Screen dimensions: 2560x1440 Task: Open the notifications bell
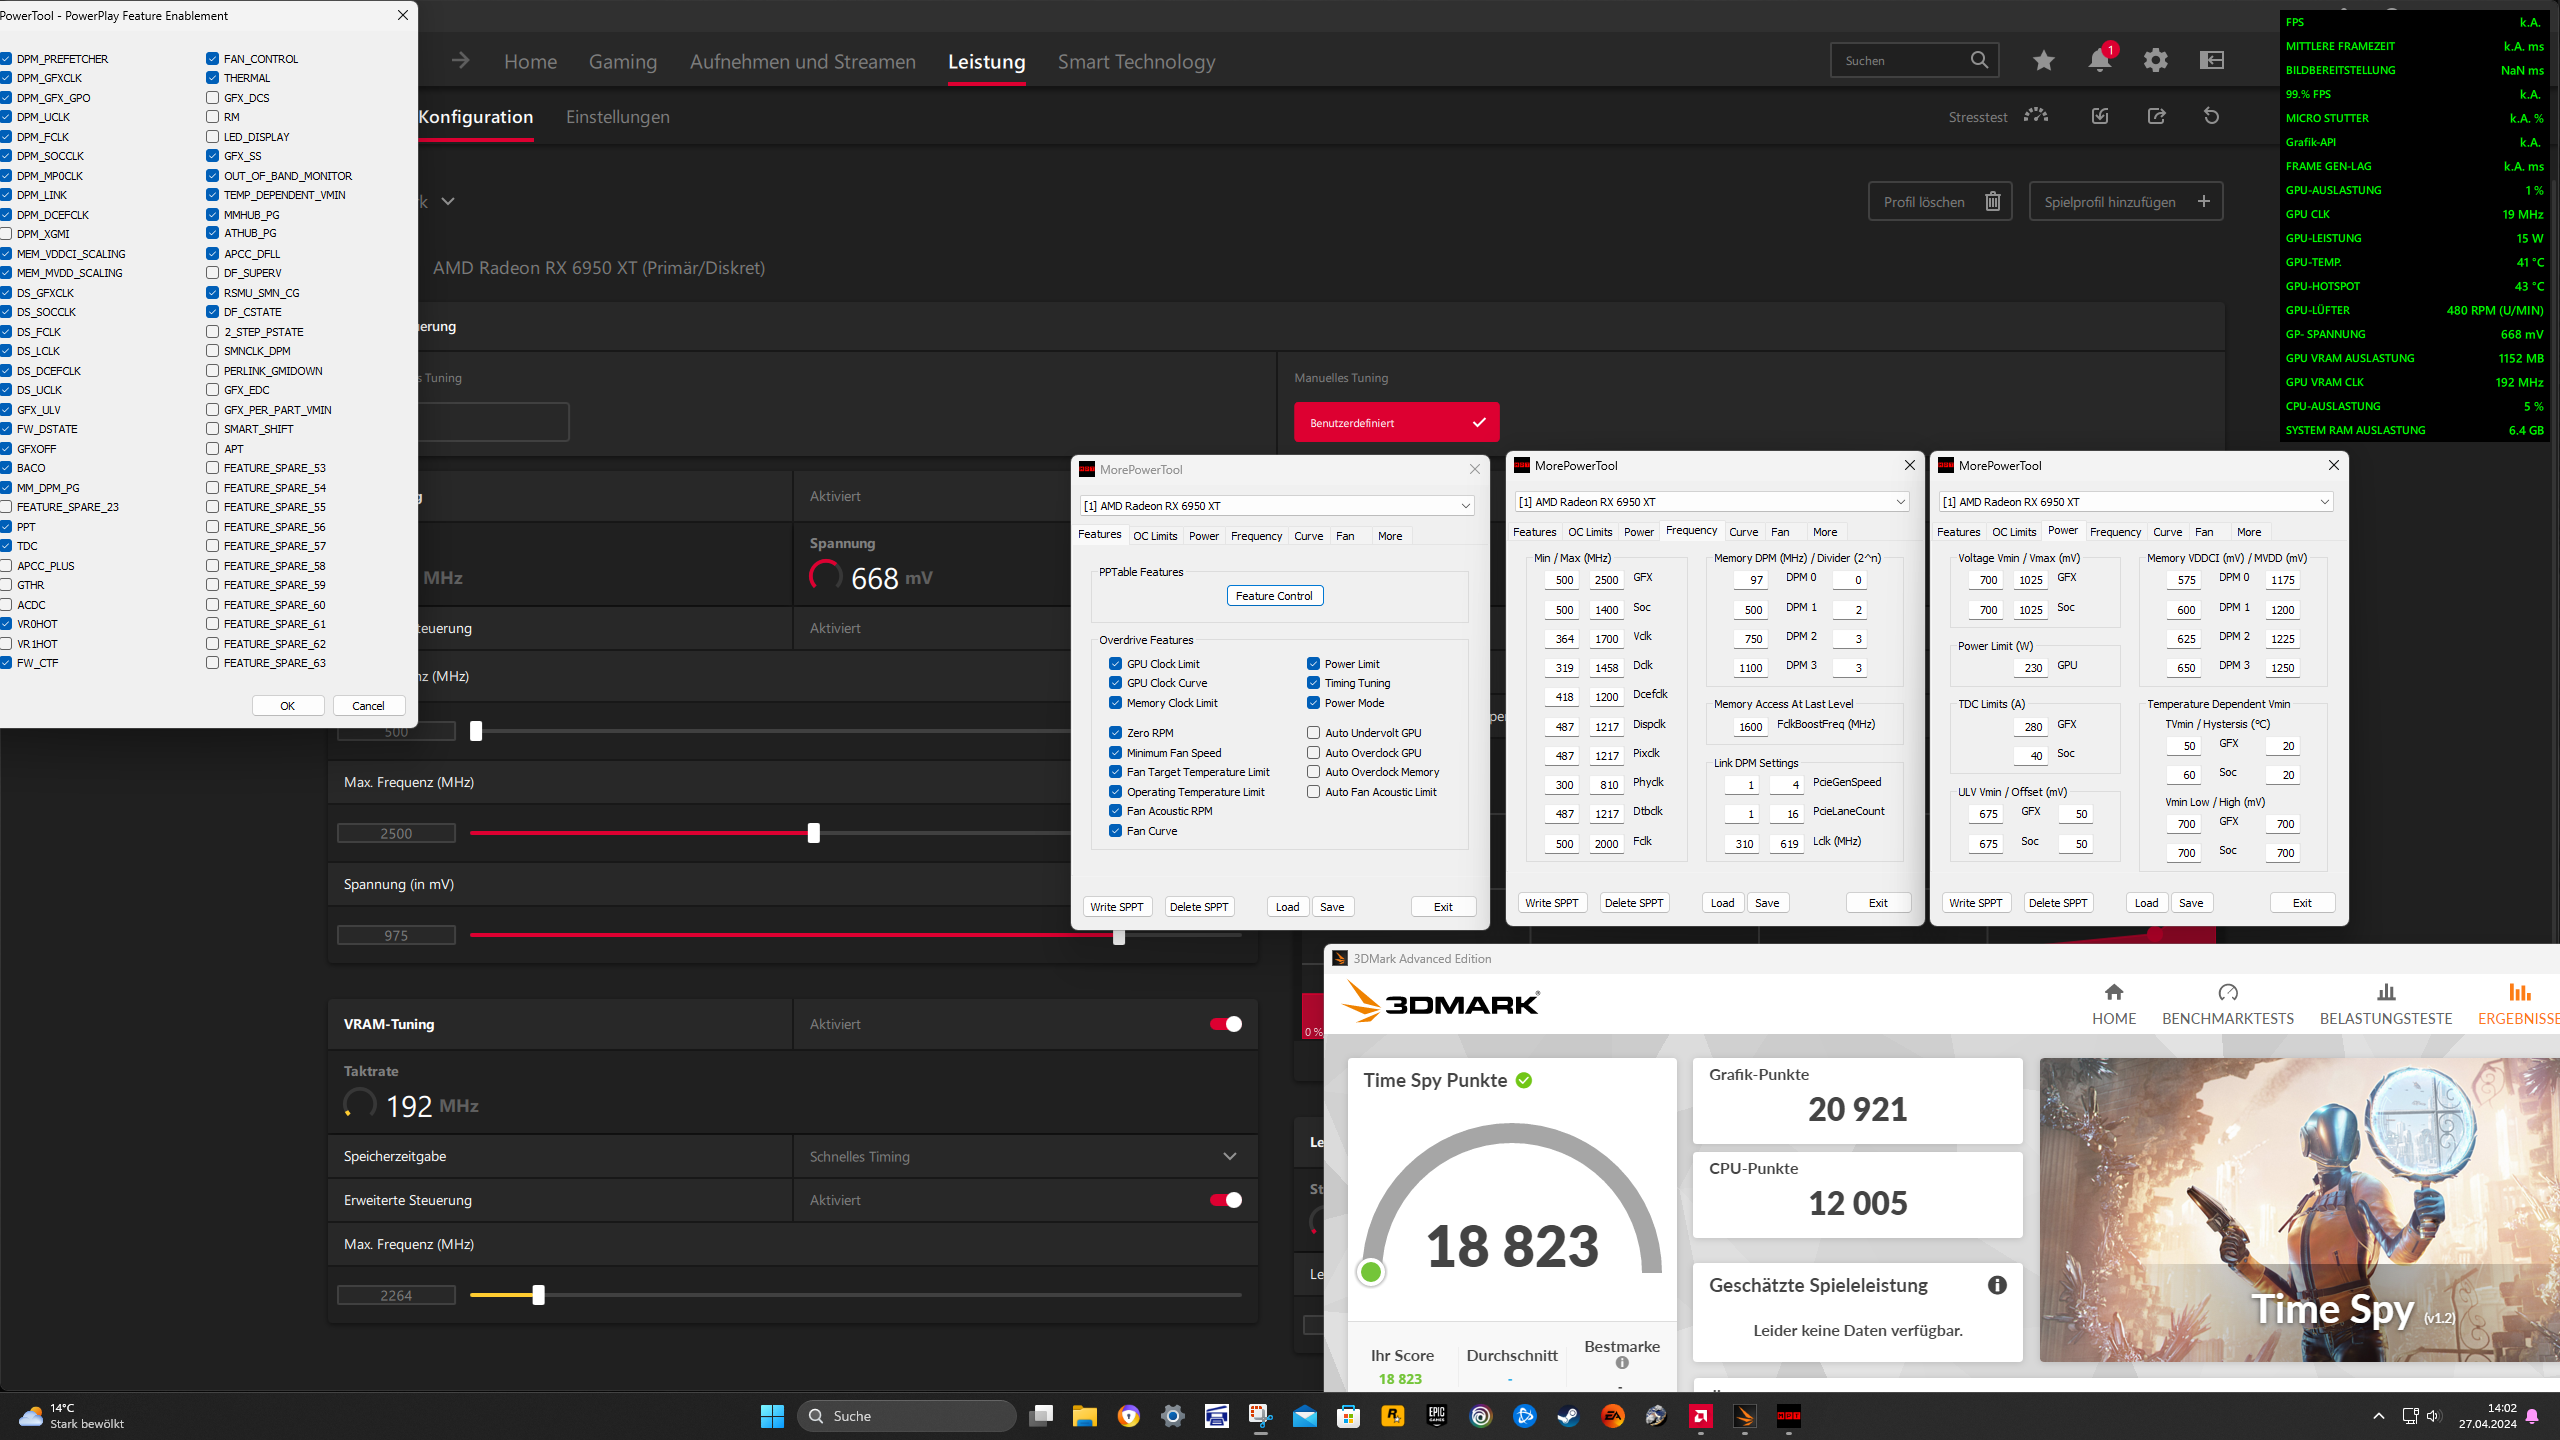click(2099, 61)
